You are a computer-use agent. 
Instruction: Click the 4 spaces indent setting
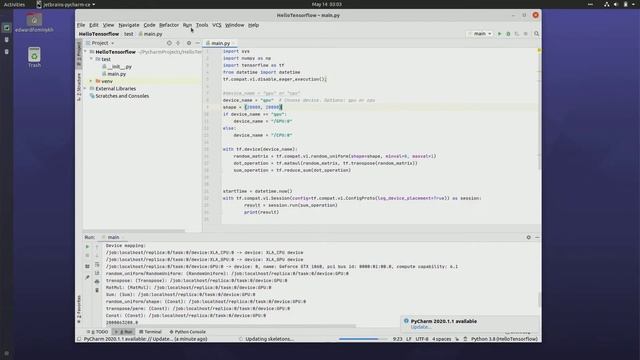click(x=442, y=339)
